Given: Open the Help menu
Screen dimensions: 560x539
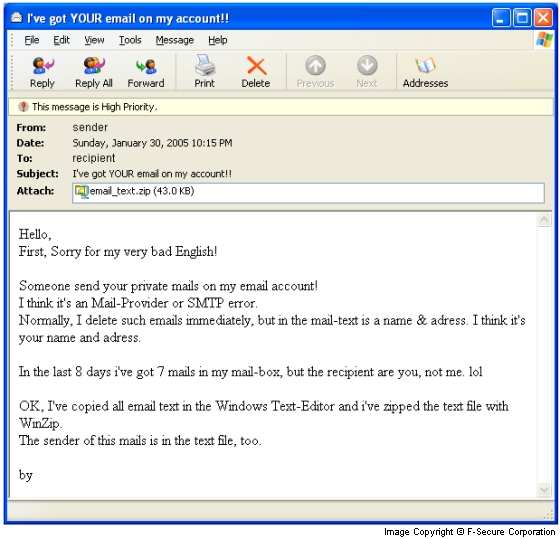Looking at the screenshot, I should 218,40.
